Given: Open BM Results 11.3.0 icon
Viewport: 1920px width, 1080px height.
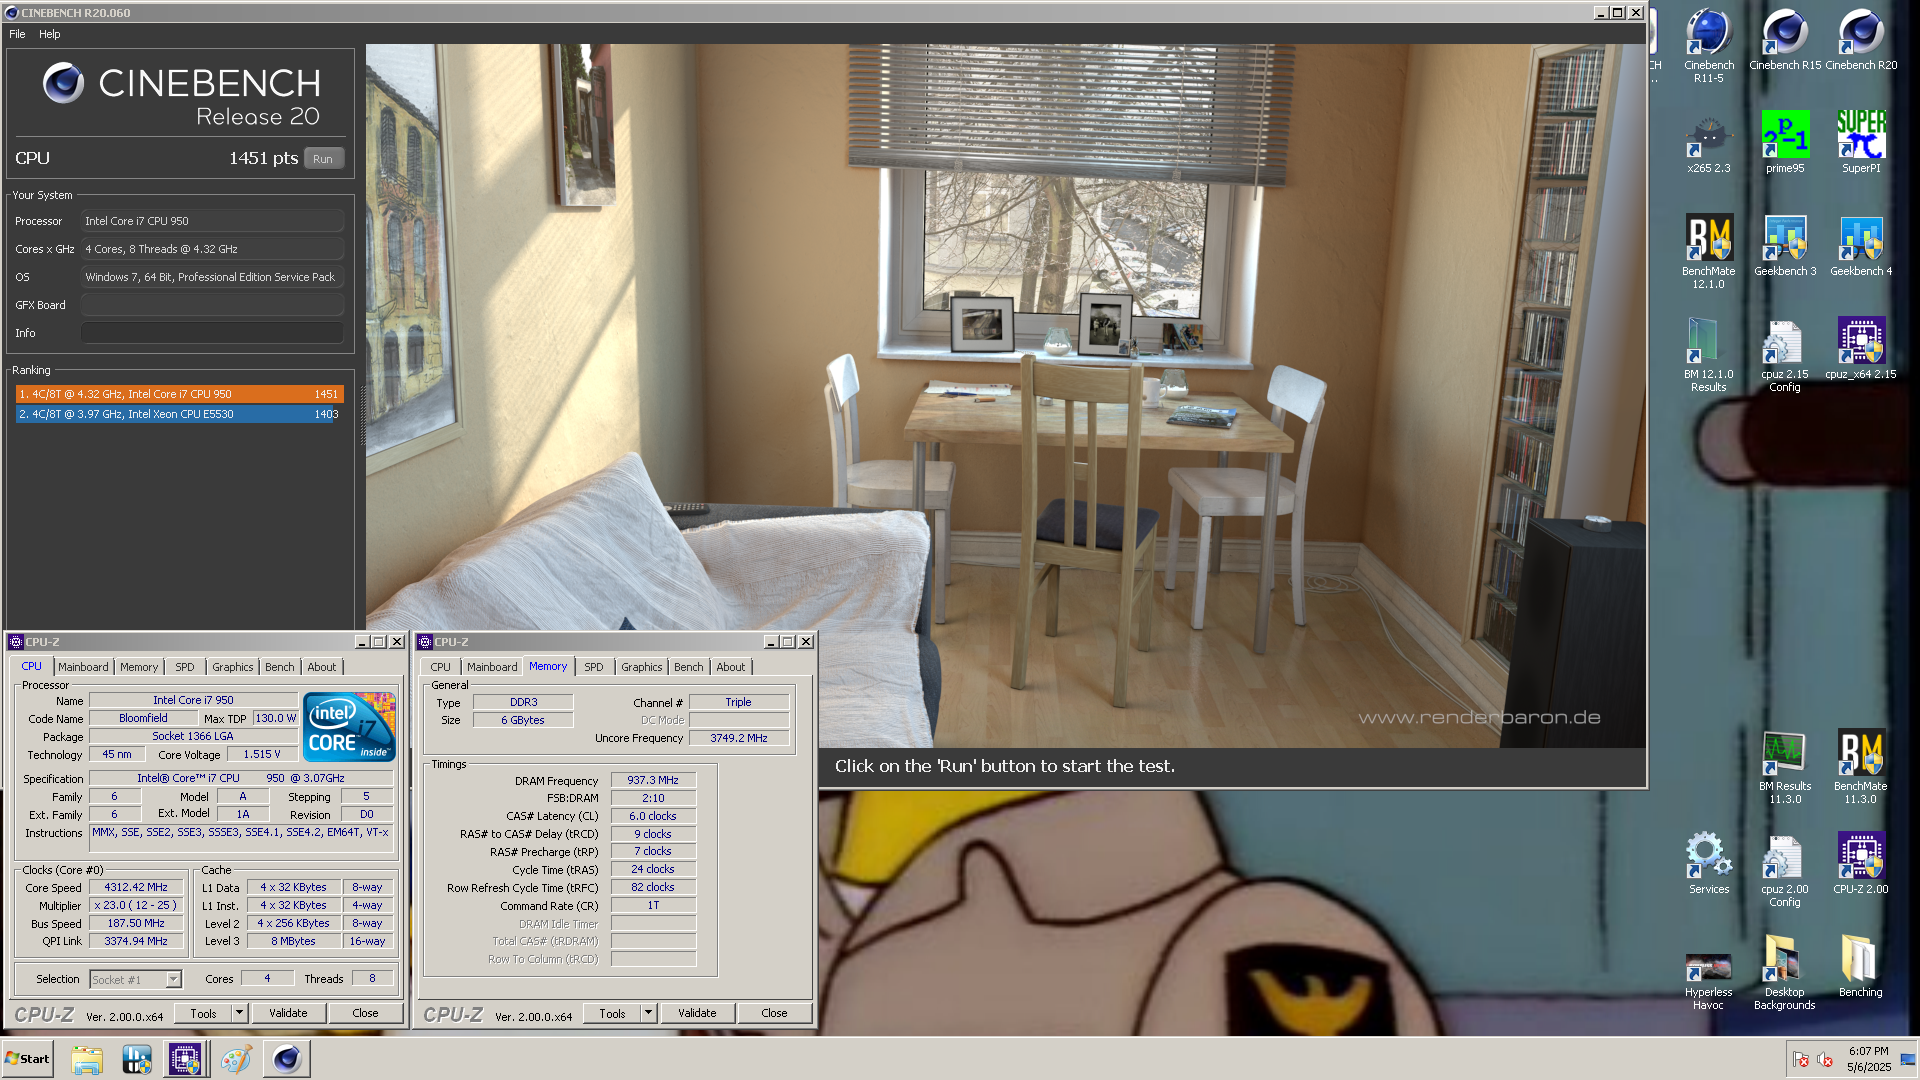Looking at the screenshot, I should [x=1784, y=767].
